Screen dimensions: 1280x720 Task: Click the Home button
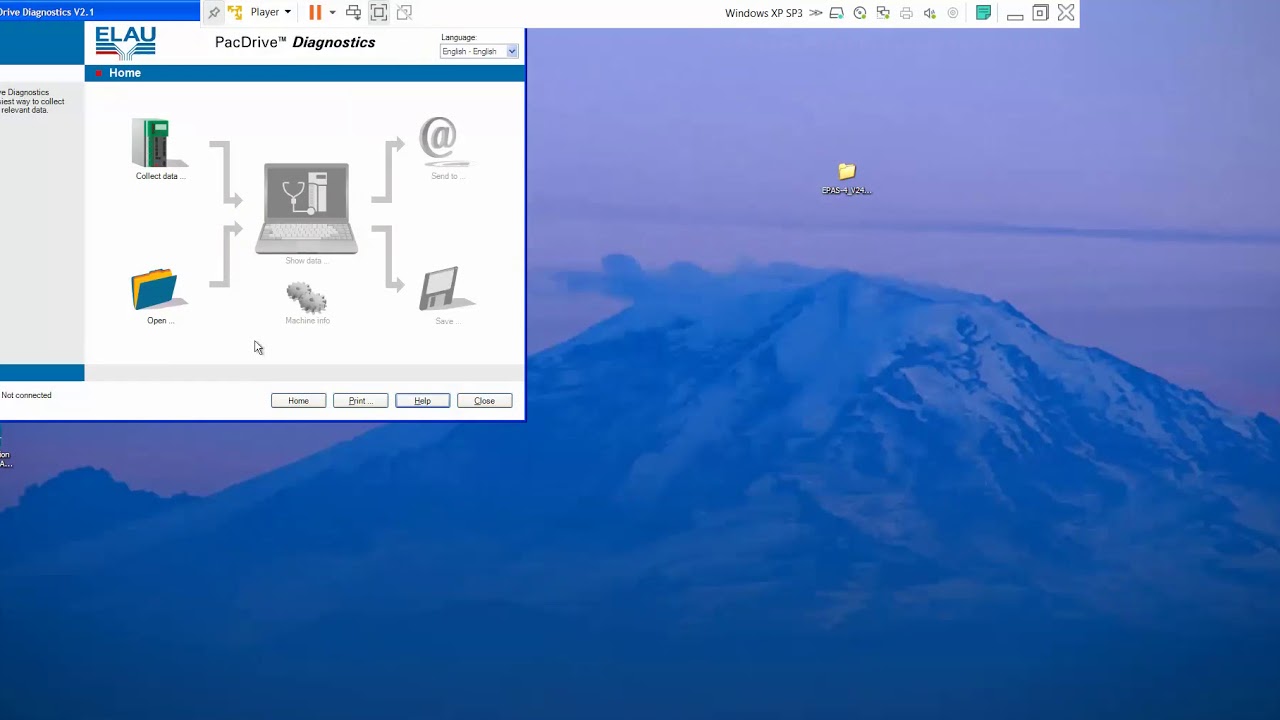(x=298, y=400)
